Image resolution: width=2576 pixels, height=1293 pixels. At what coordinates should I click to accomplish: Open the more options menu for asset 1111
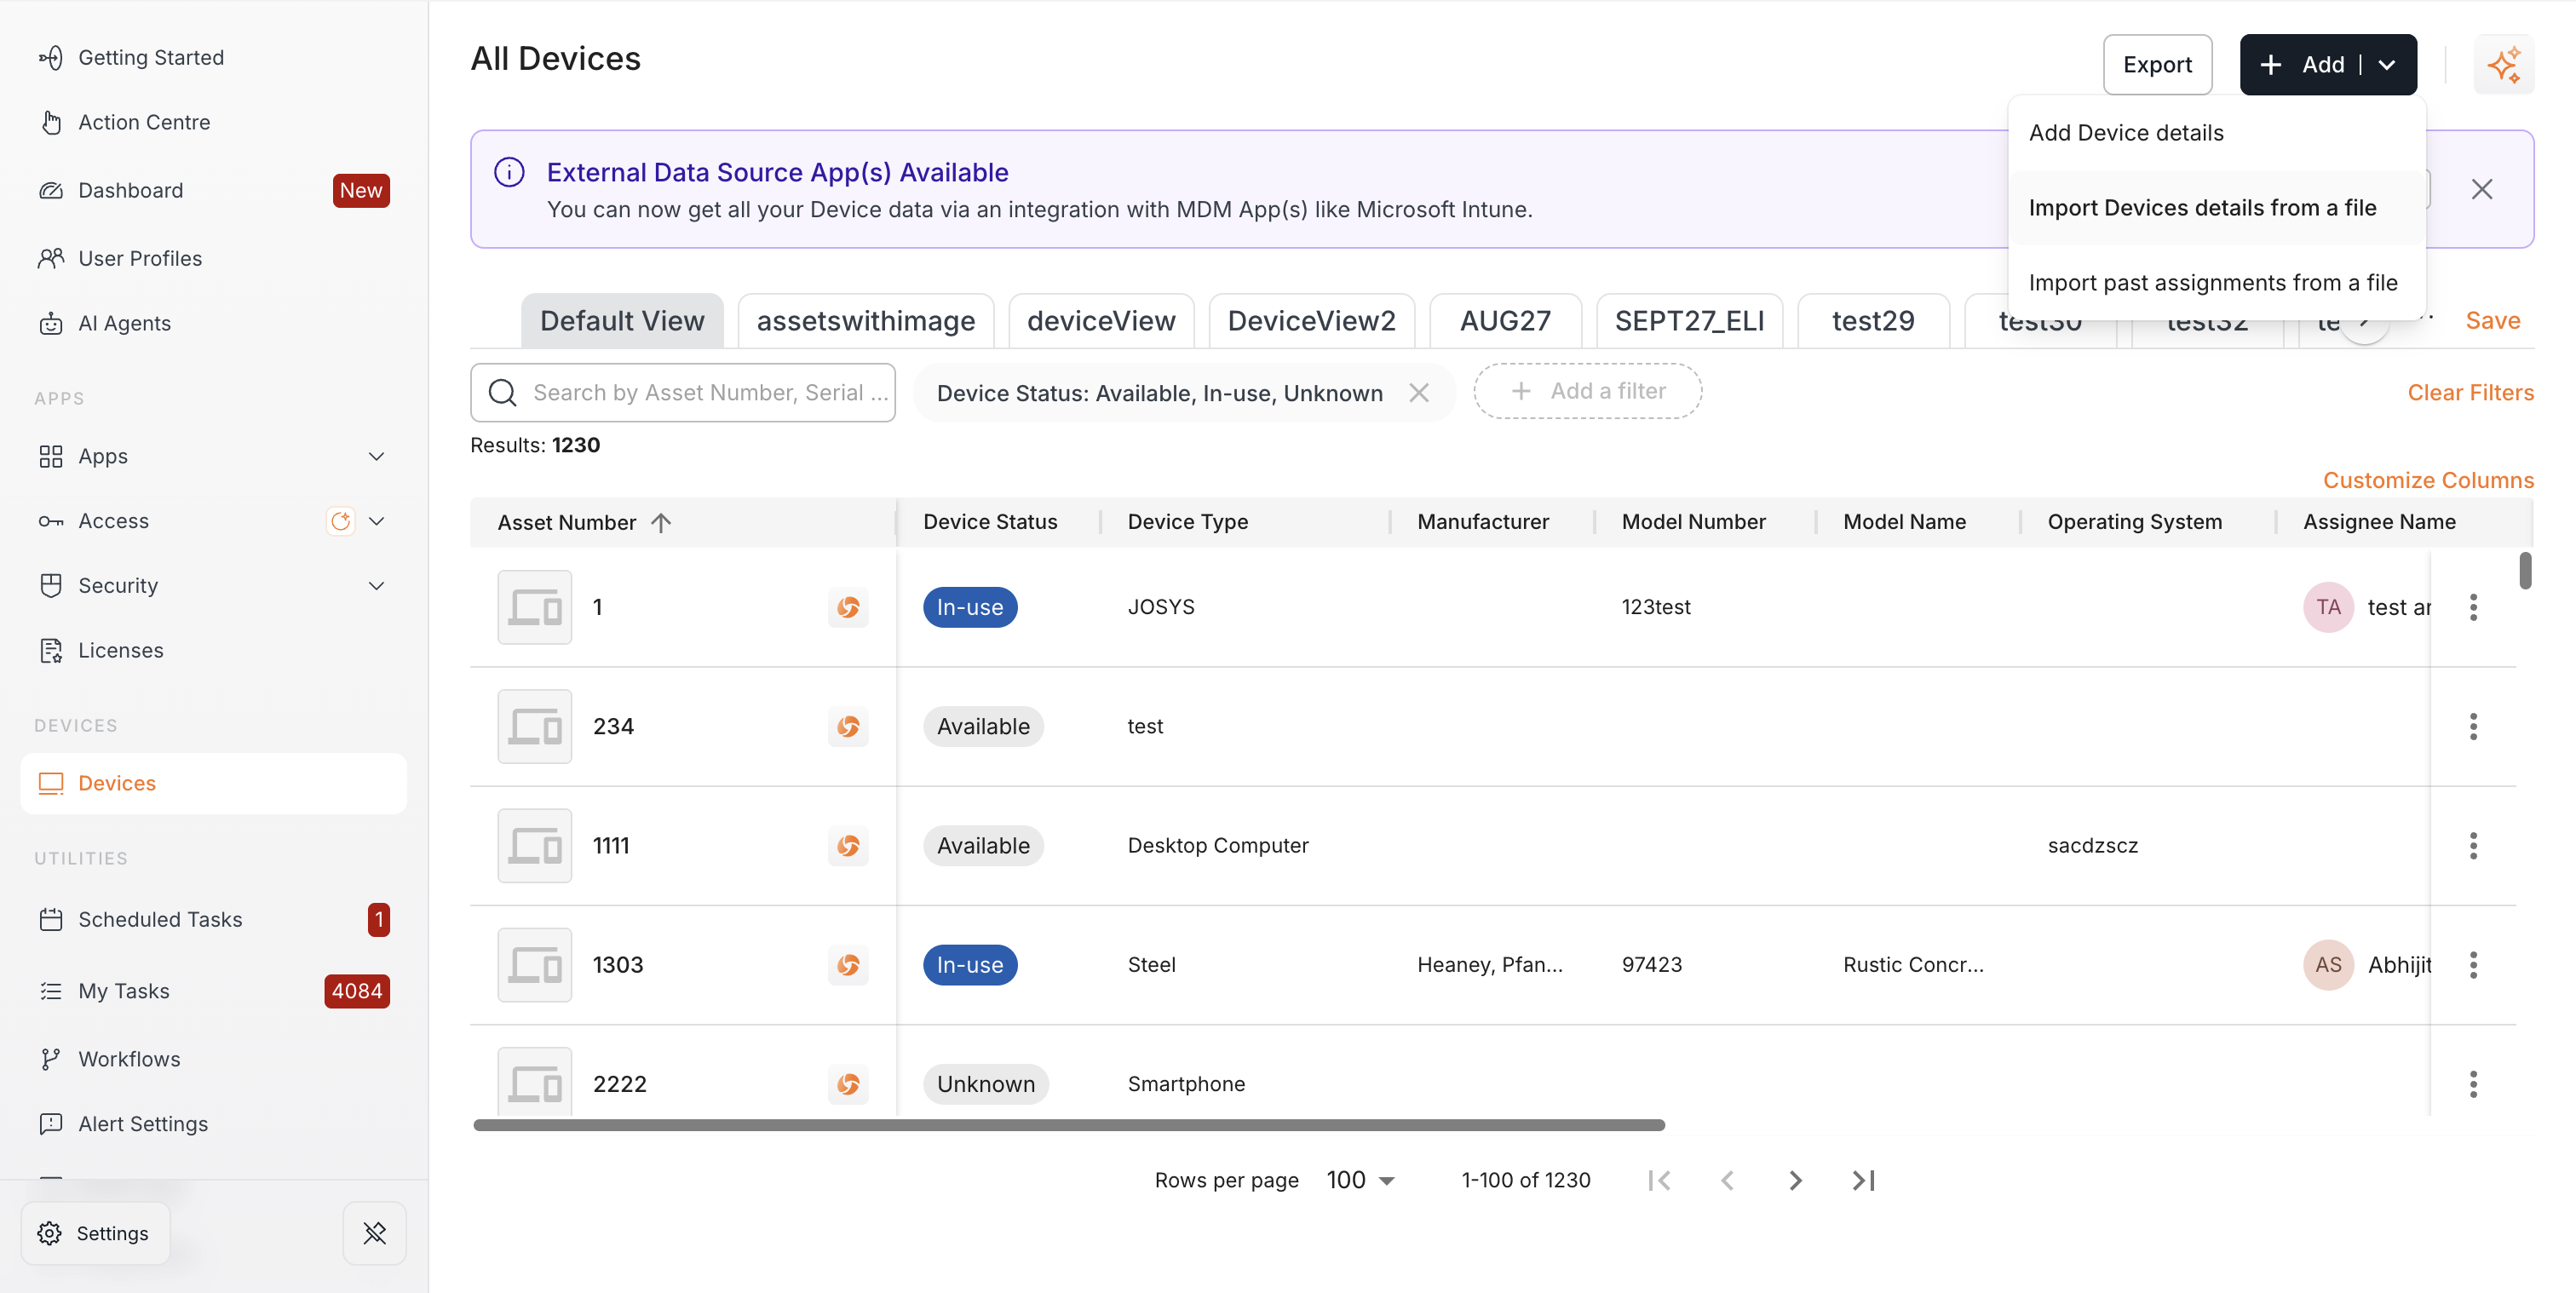pyautogui.click(x=2473, y=846)
